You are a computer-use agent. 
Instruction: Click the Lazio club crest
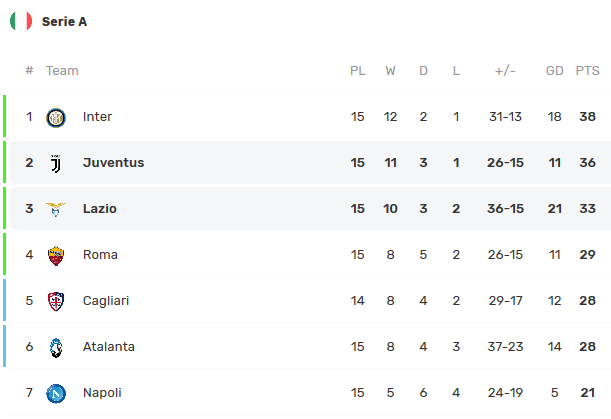click(56, 209)
